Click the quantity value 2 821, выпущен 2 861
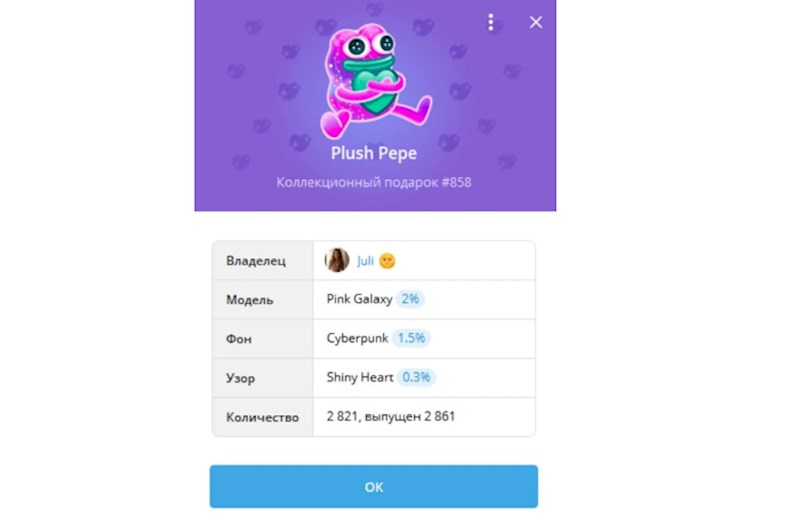800x525 pixels. click(x=391, y=416)
